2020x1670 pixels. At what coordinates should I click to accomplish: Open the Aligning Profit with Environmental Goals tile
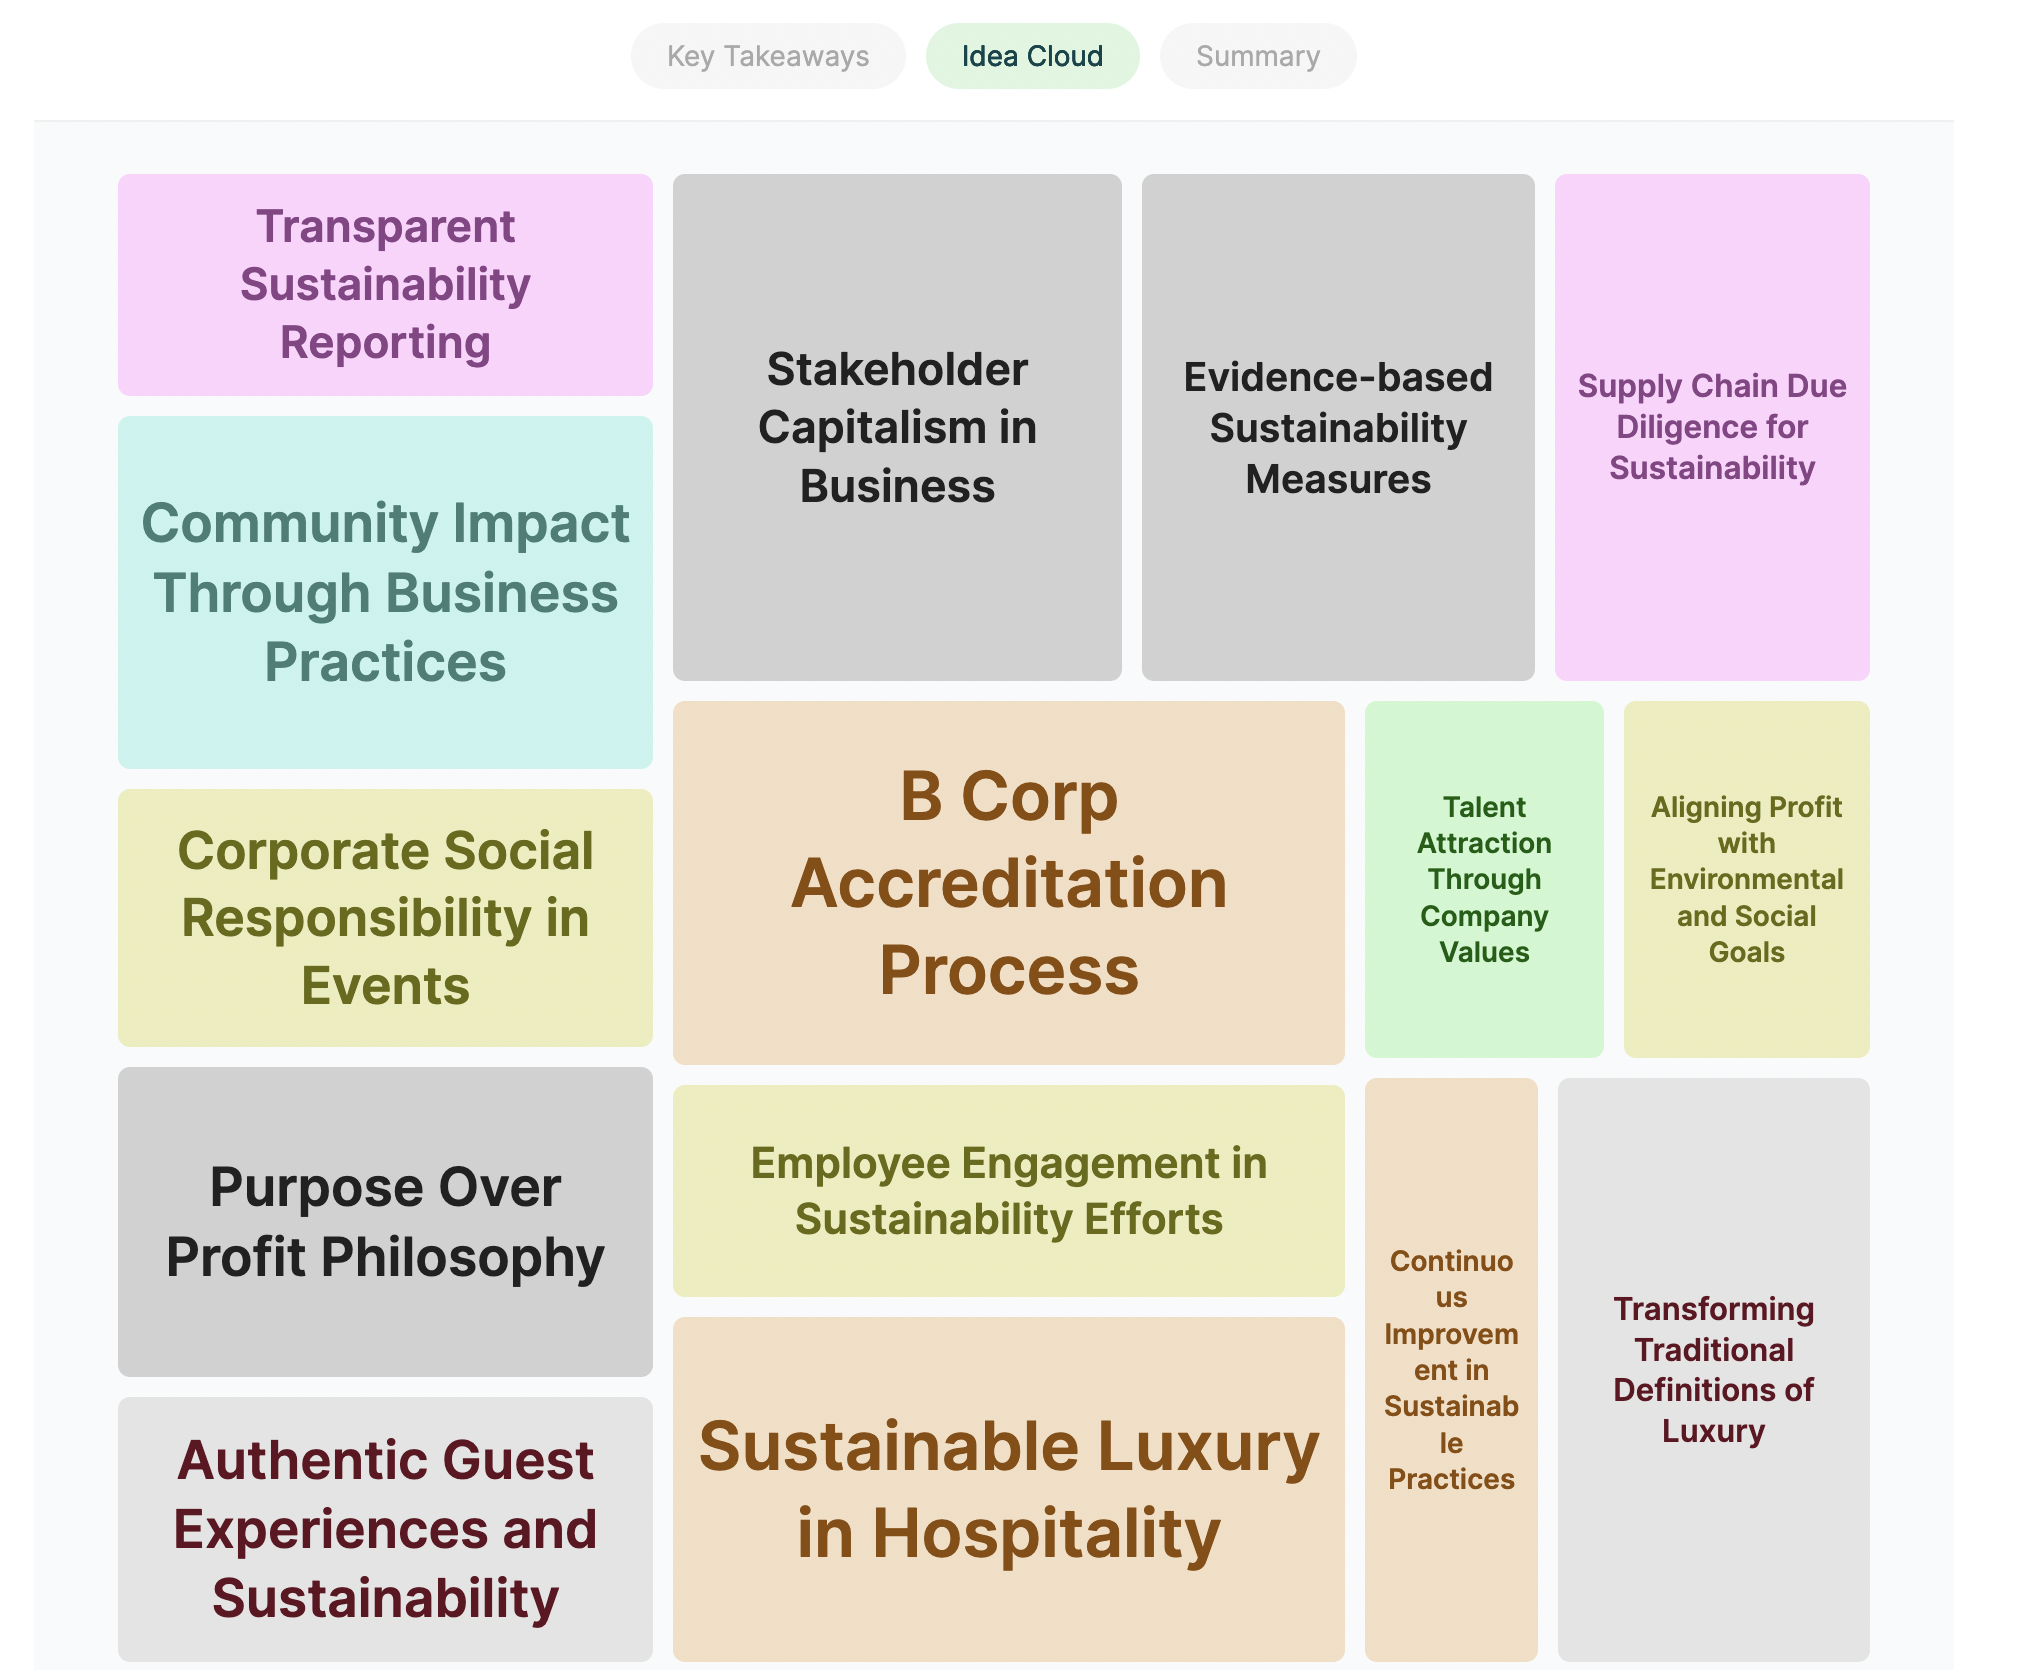click(x=1746, y=879)
